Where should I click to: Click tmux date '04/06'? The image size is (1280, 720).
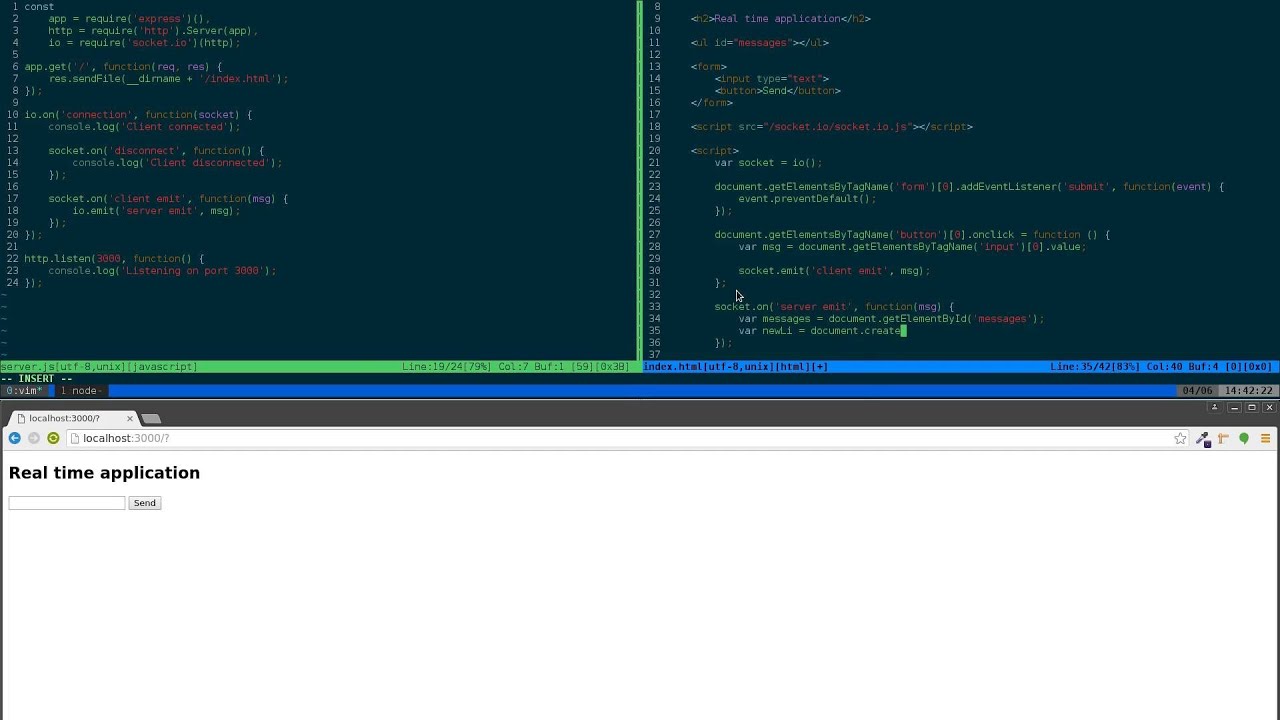(1197, 390)
